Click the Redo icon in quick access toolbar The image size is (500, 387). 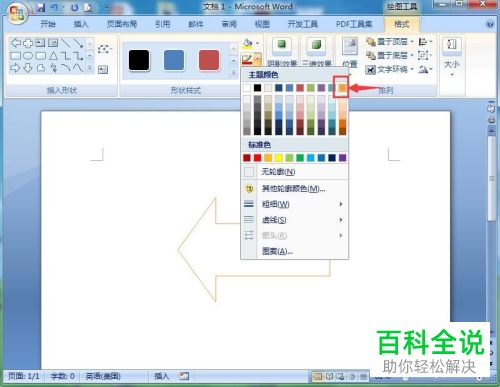(74, 7)
